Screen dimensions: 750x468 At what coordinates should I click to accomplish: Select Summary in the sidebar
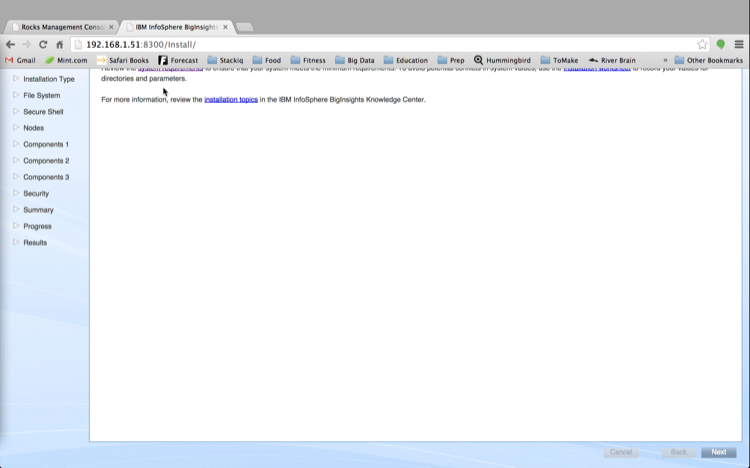pos(38,210)
